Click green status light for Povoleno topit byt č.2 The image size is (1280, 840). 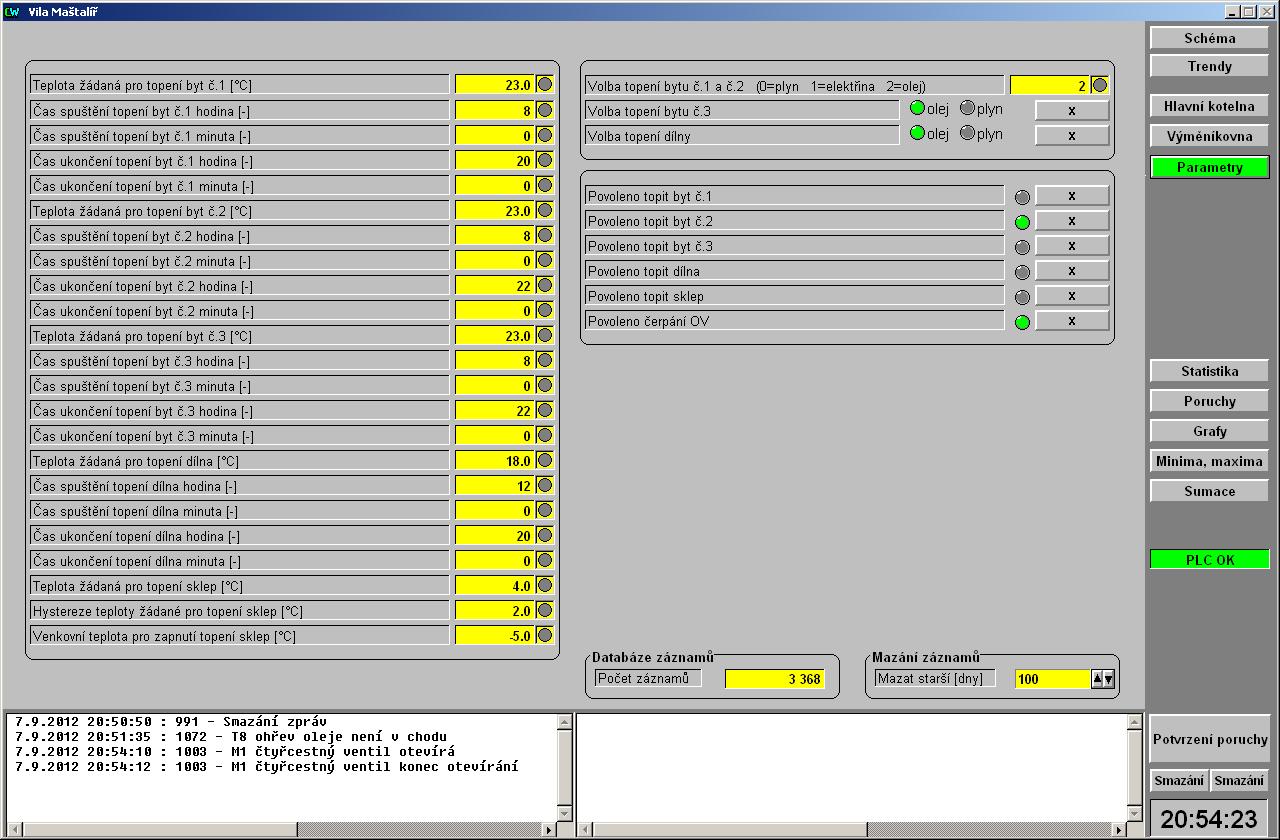click(1021, 222)
